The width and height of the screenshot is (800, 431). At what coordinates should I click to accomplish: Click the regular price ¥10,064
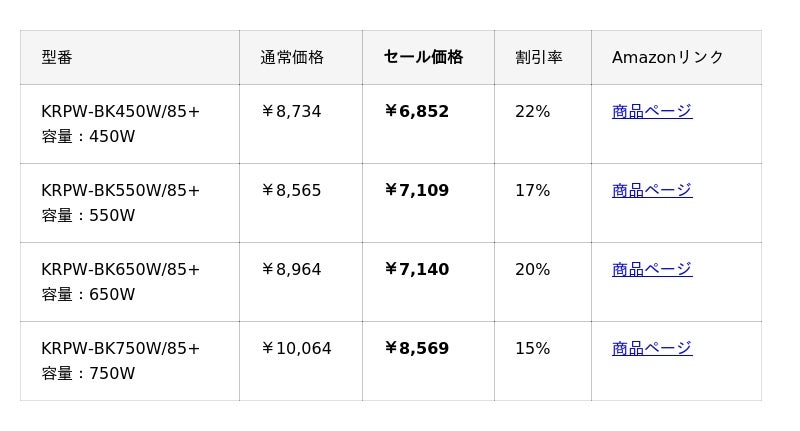(296, 349)
